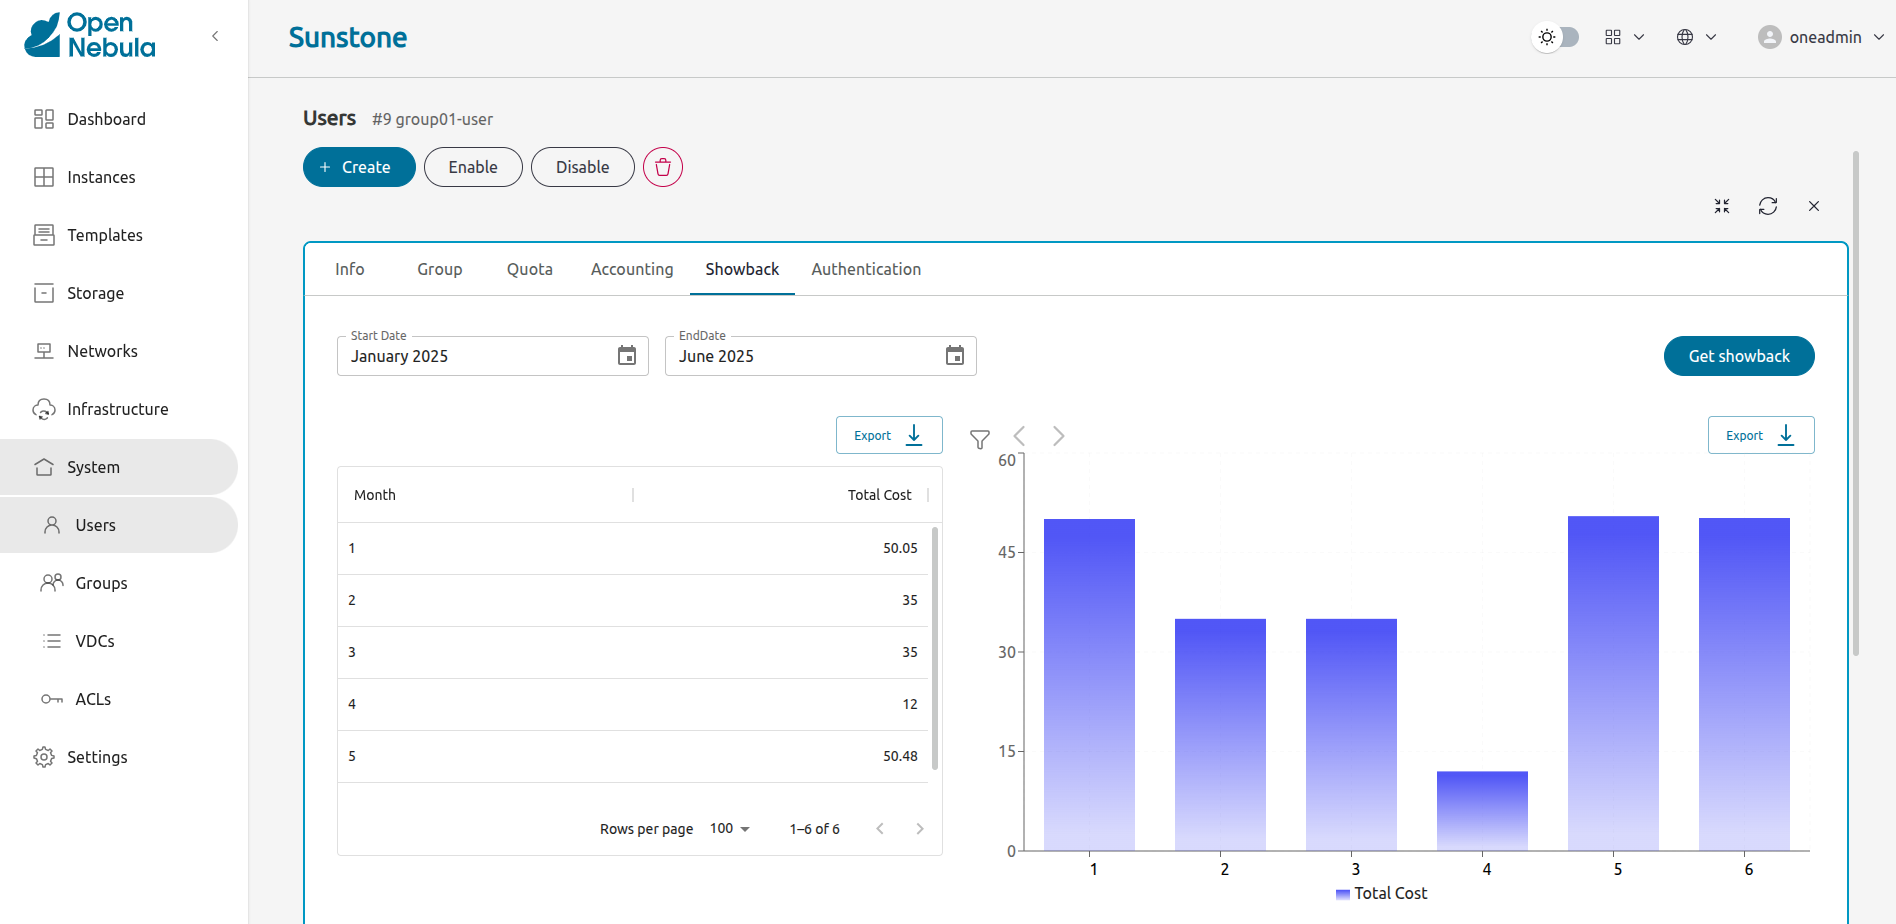Expand the language globe dropdown
Viewport: 1896px width, 924px height.
point(1696,37)
